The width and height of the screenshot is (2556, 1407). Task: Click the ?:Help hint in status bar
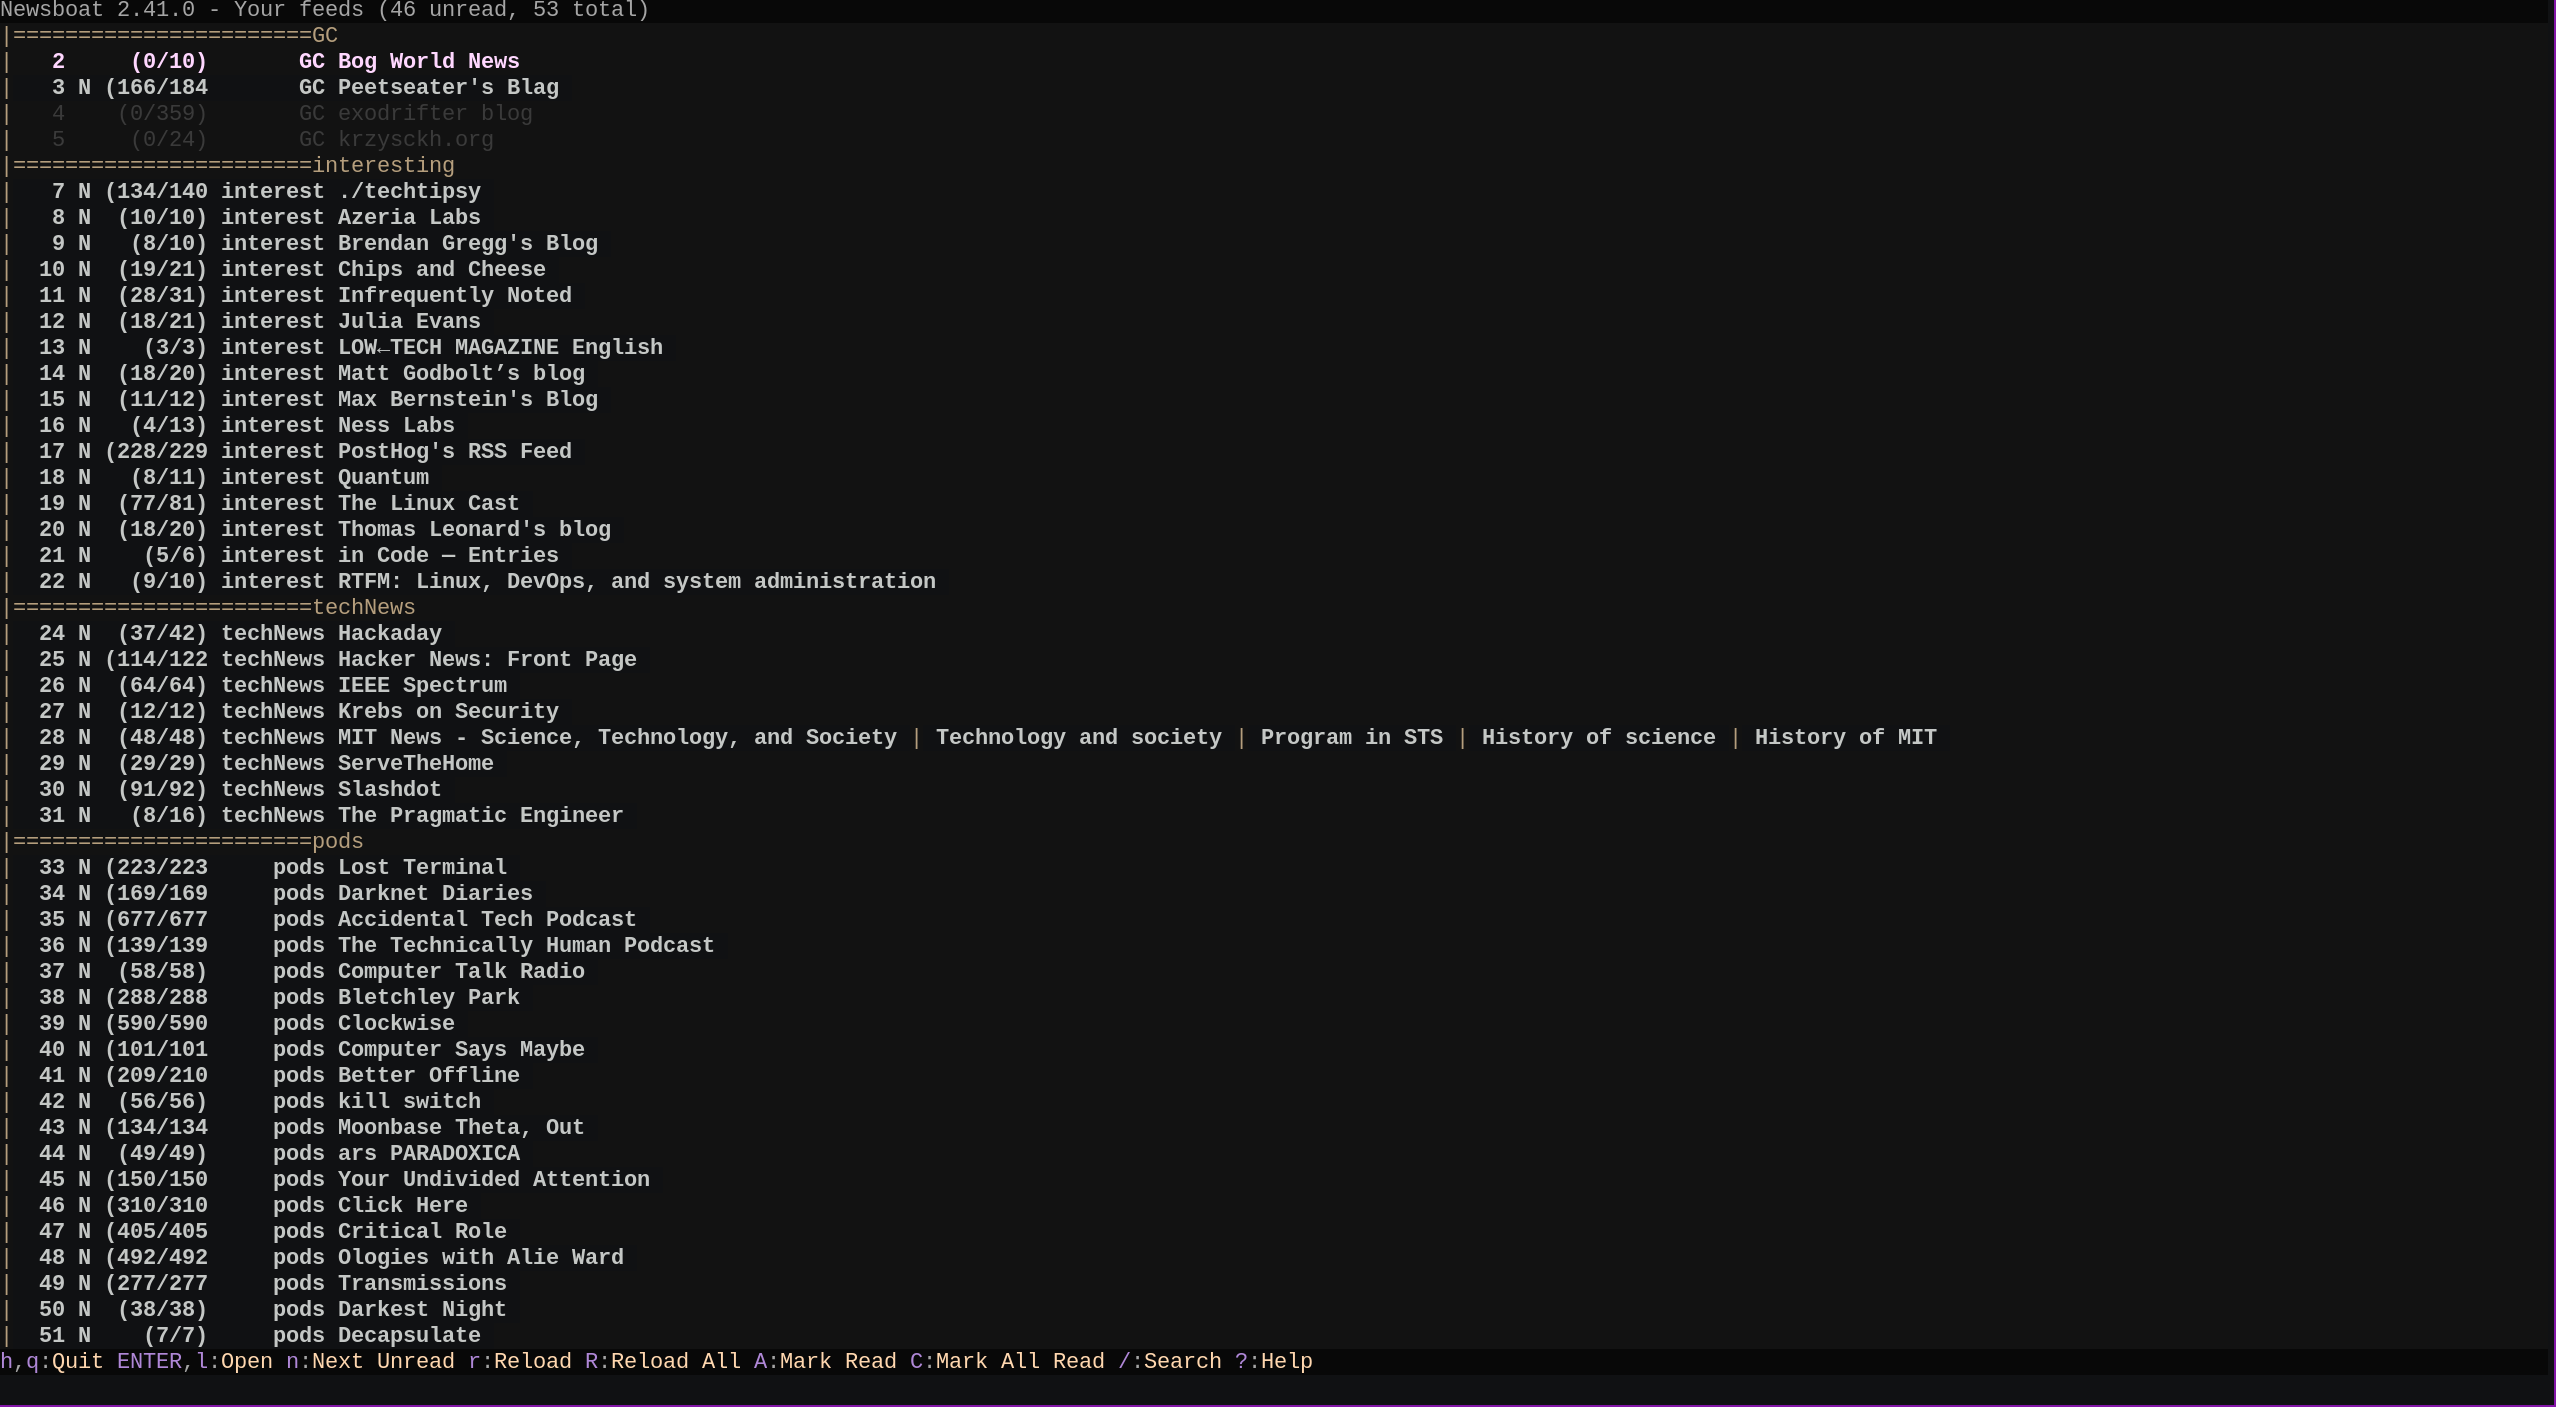pyautogui.click(x=1273, y=1361)
